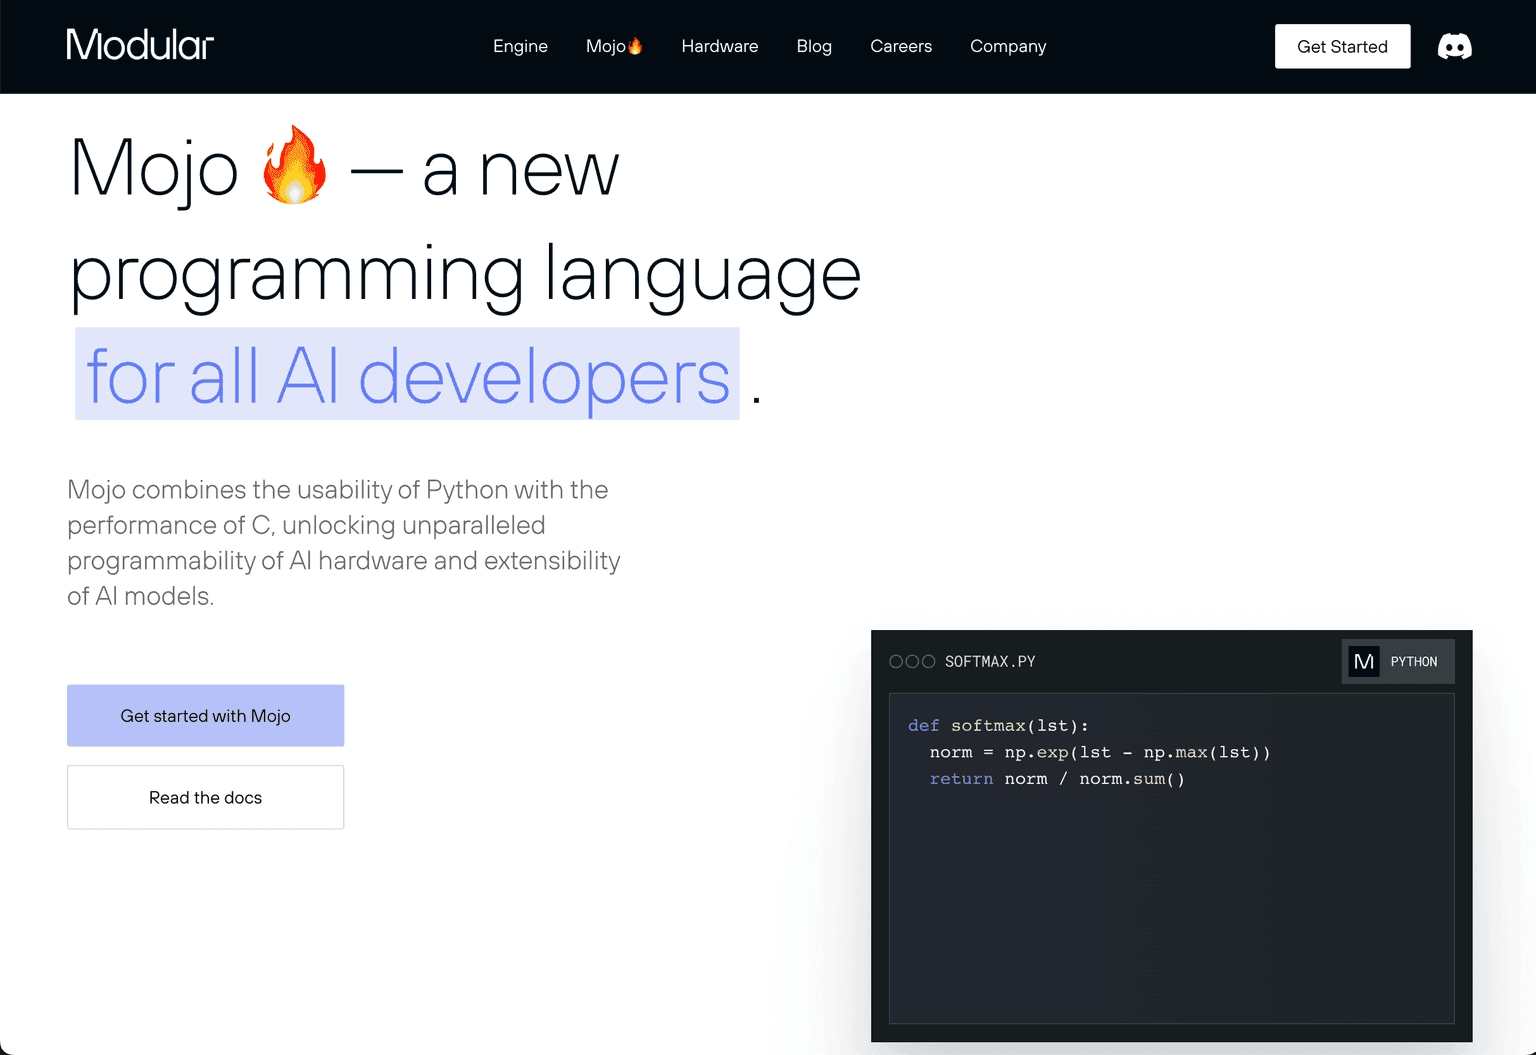This screenshot has height=1055, width=1536.
Task: Visit the Blog section
Action: pos(814,46)
